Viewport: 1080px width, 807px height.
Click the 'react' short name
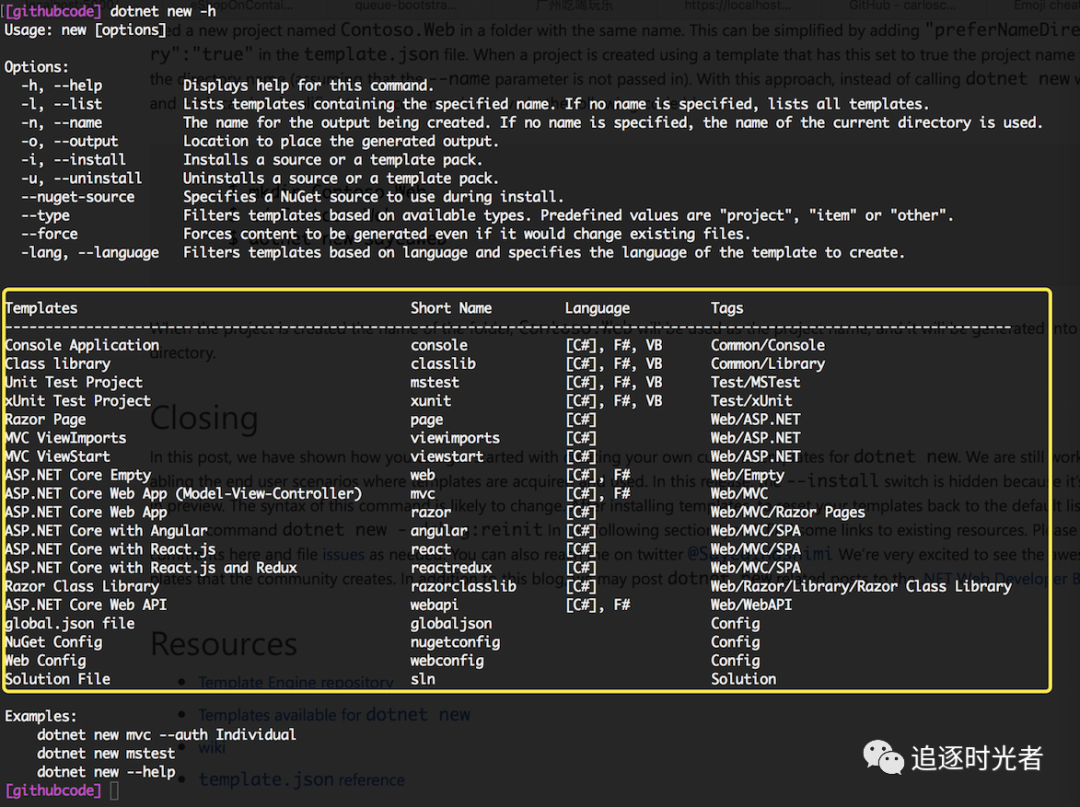[430, 549]
